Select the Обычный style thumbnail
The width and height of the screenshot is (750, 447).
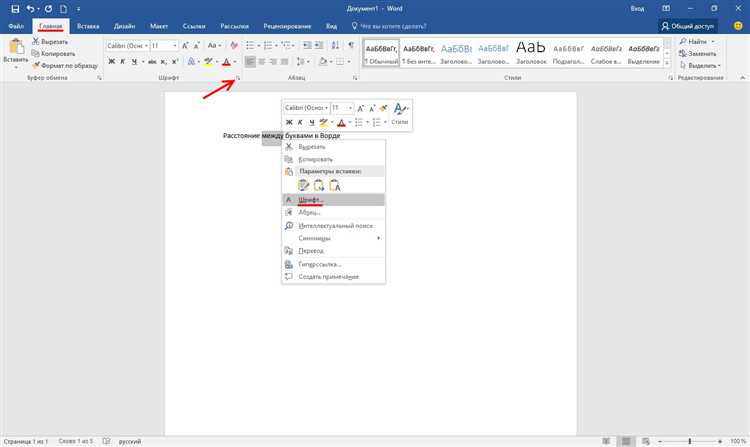(x=381, y=53)
